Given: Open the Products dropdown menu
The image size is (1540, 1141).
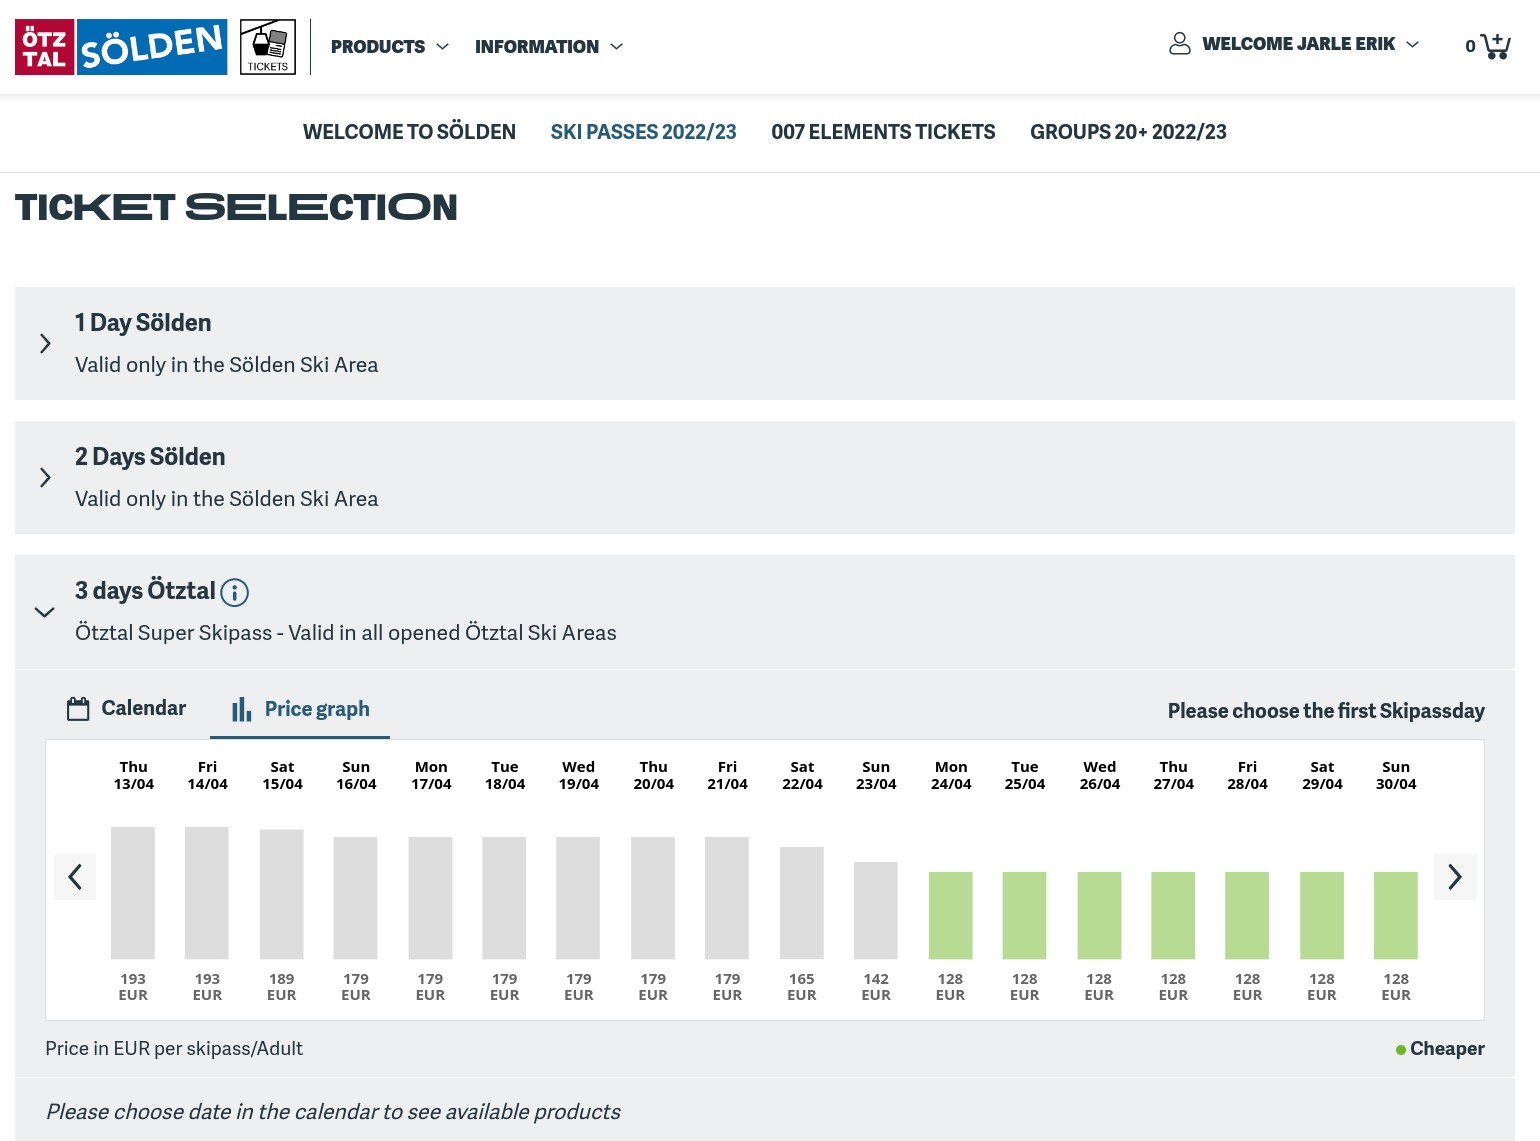Looking at the screenshot, I should click(390, 47).
